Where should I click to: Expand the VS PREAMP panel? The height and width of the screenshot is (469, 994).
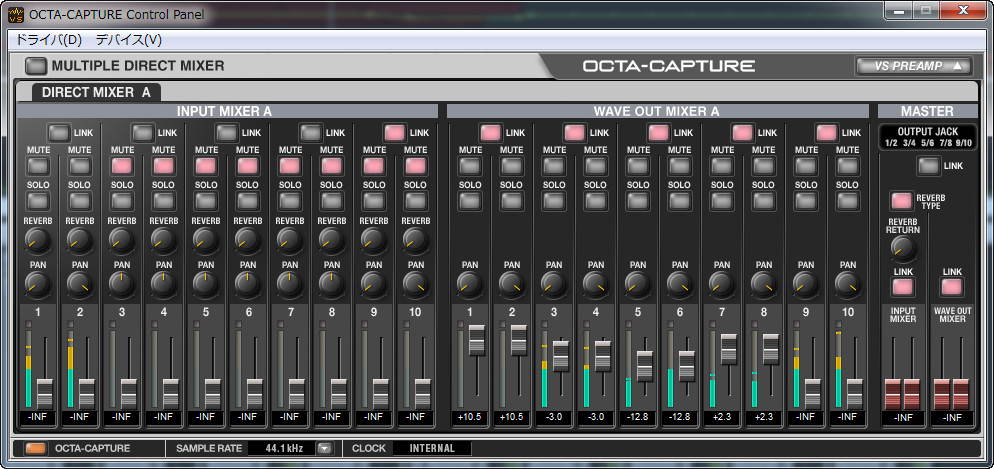tap(913, 66)
